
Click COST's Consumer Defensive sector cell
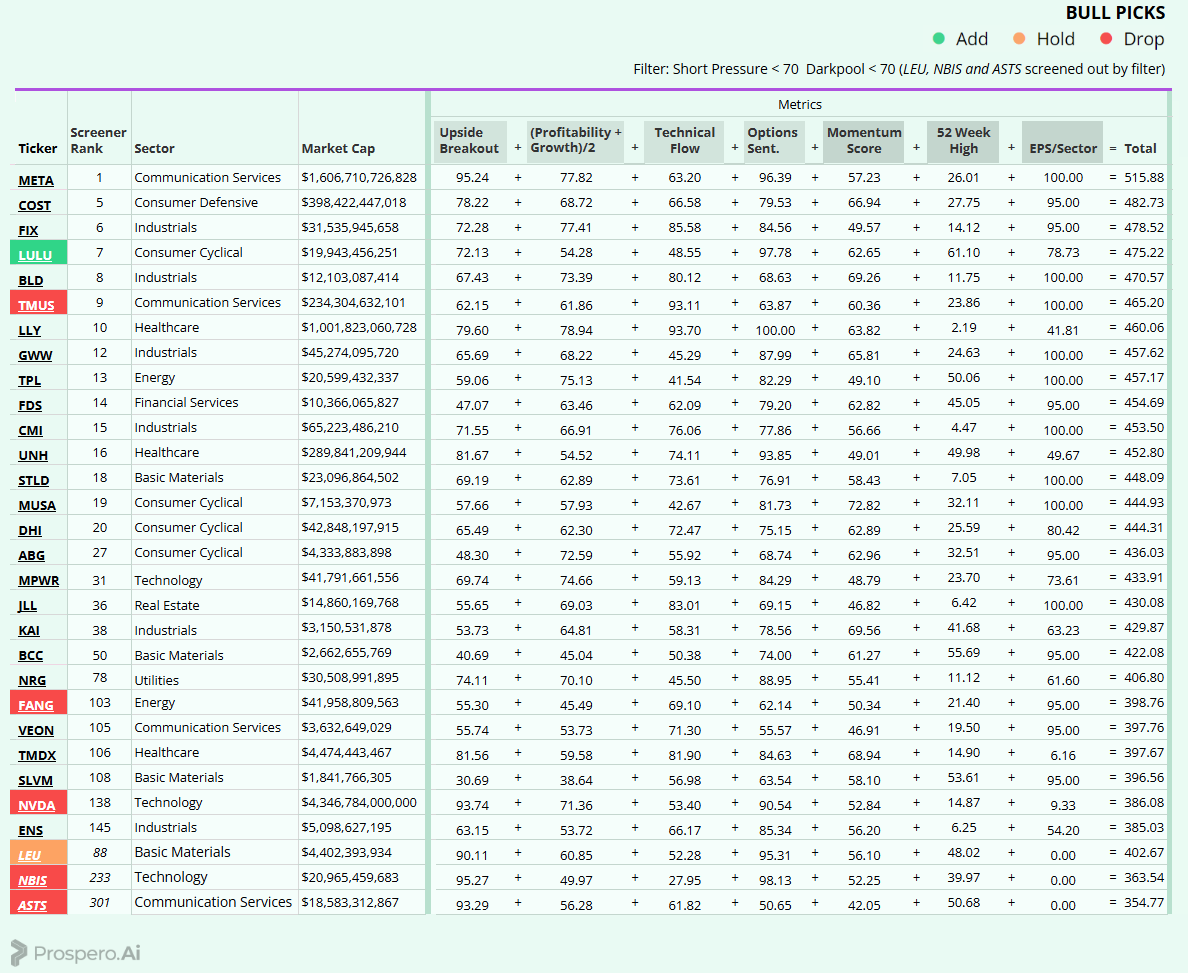click(196, 202)
